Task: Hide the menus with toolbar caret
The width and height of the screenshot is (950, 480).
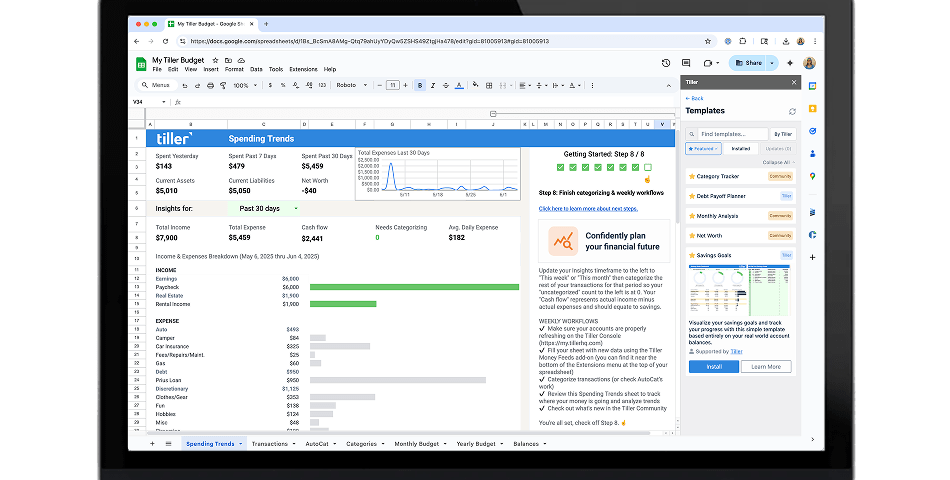Action: click(x=668, y=85)
